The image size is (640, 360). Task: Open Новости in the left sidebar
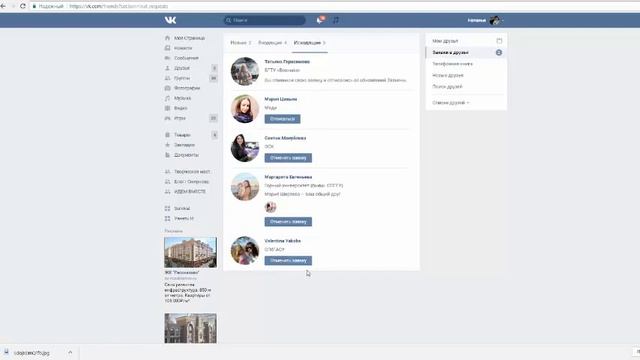[183, 48]
